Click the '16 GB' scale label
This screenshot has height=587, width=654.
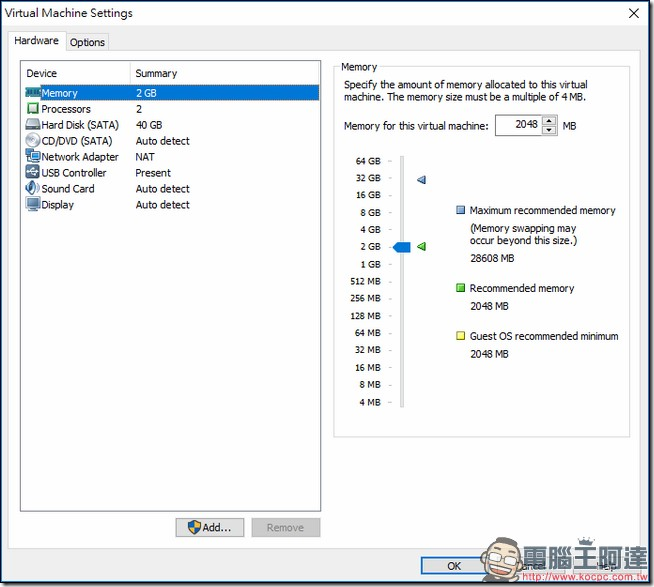point(368,195)
